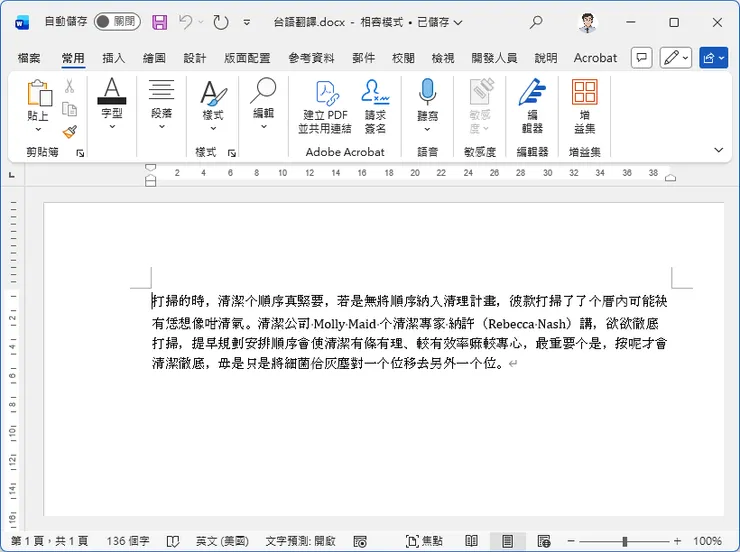Open the 校閱 ribbon tab

[x=403, y=58]
